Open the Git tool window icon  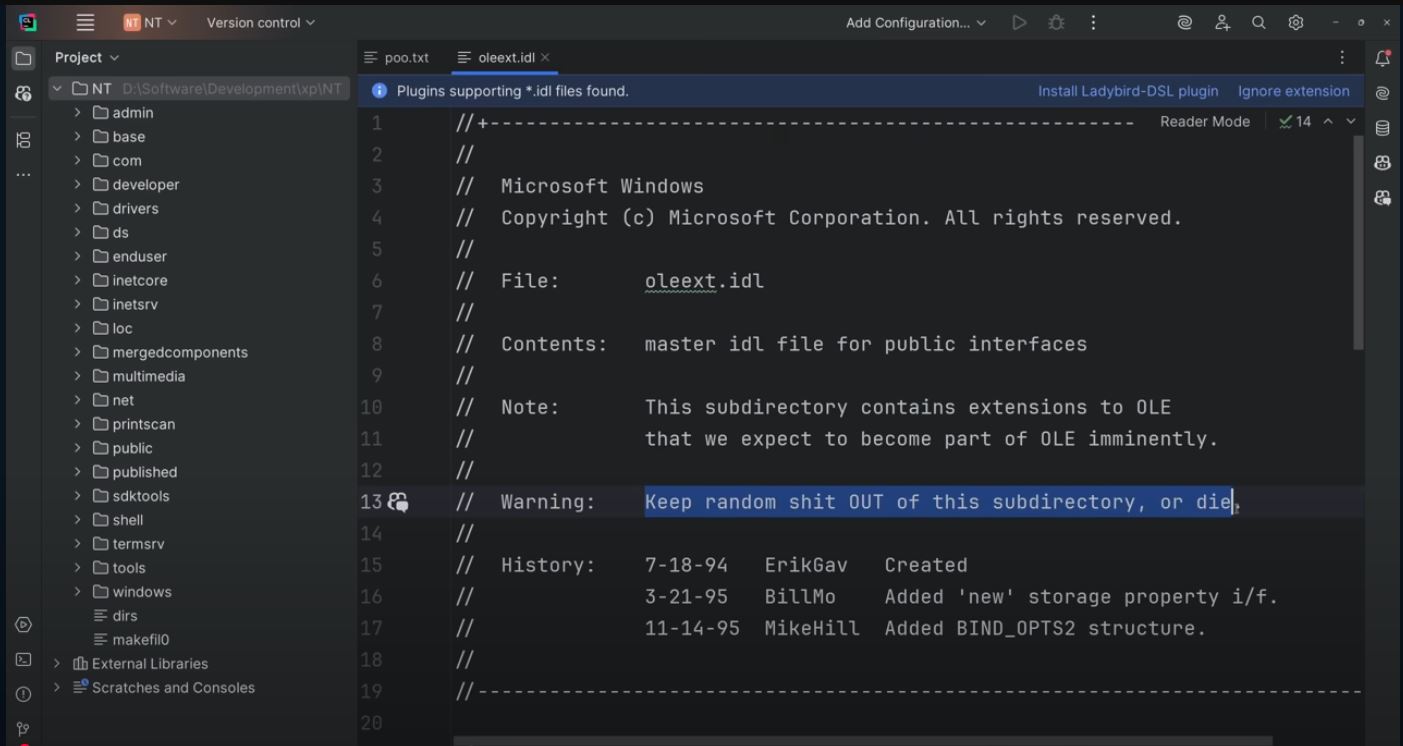[x=23, y=729]
